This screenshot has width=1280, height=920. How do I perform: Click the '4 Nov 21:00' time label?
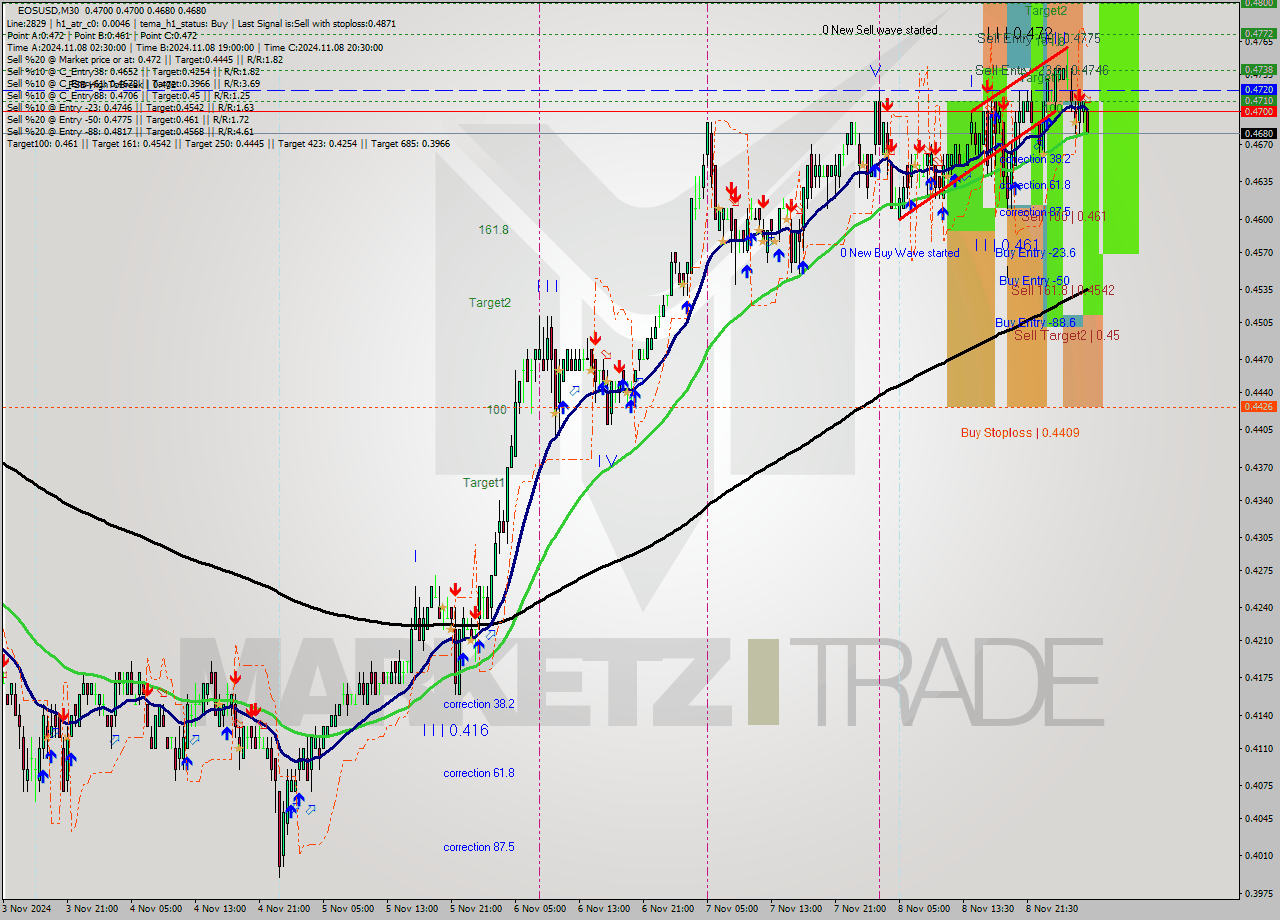click(x=284, y=909)
